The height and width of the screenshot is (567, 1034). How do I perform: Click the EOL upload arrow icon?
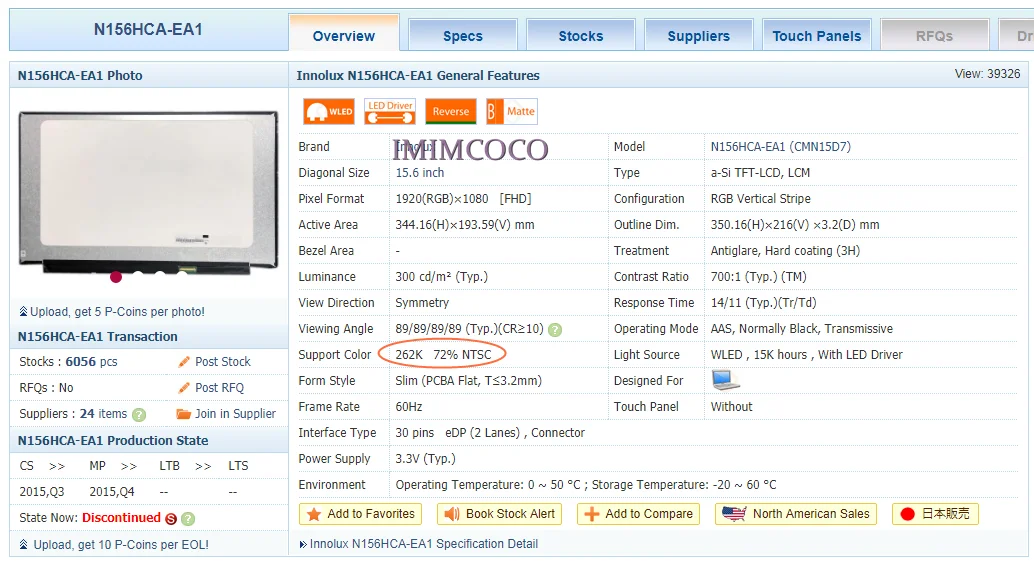(23, 545)
